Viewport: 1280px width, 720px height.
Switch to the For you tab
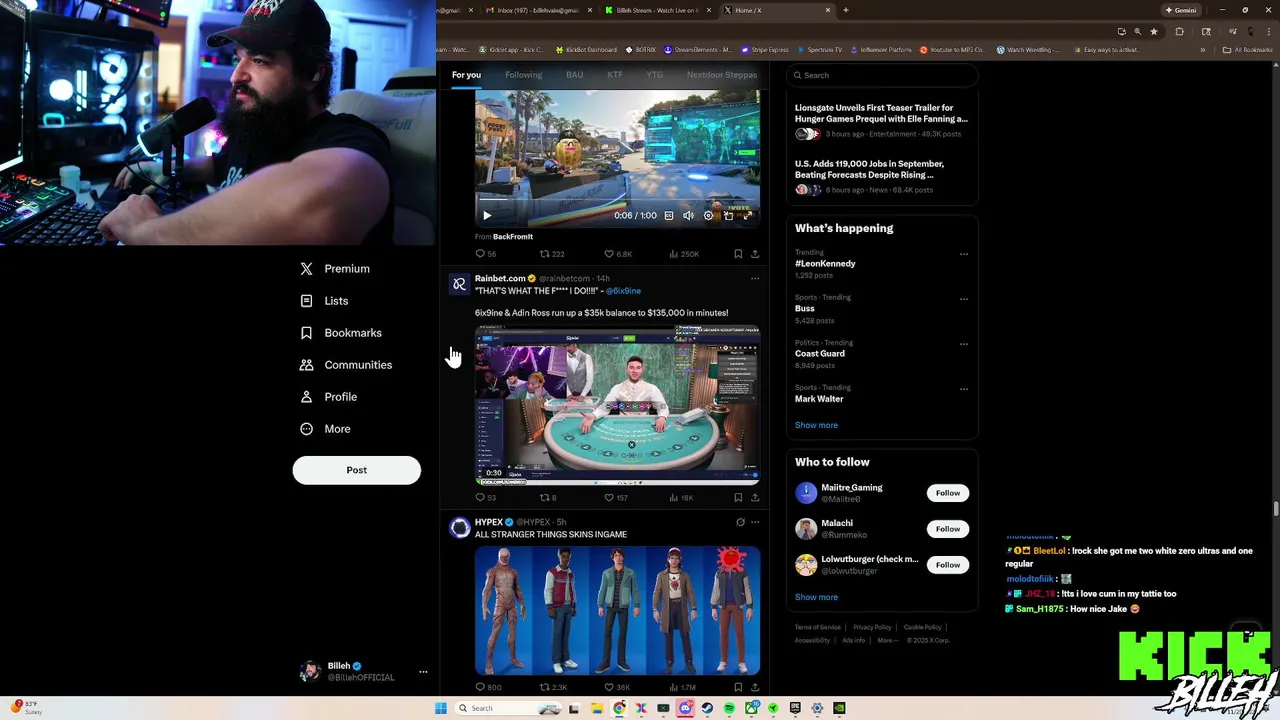point(466,75)
